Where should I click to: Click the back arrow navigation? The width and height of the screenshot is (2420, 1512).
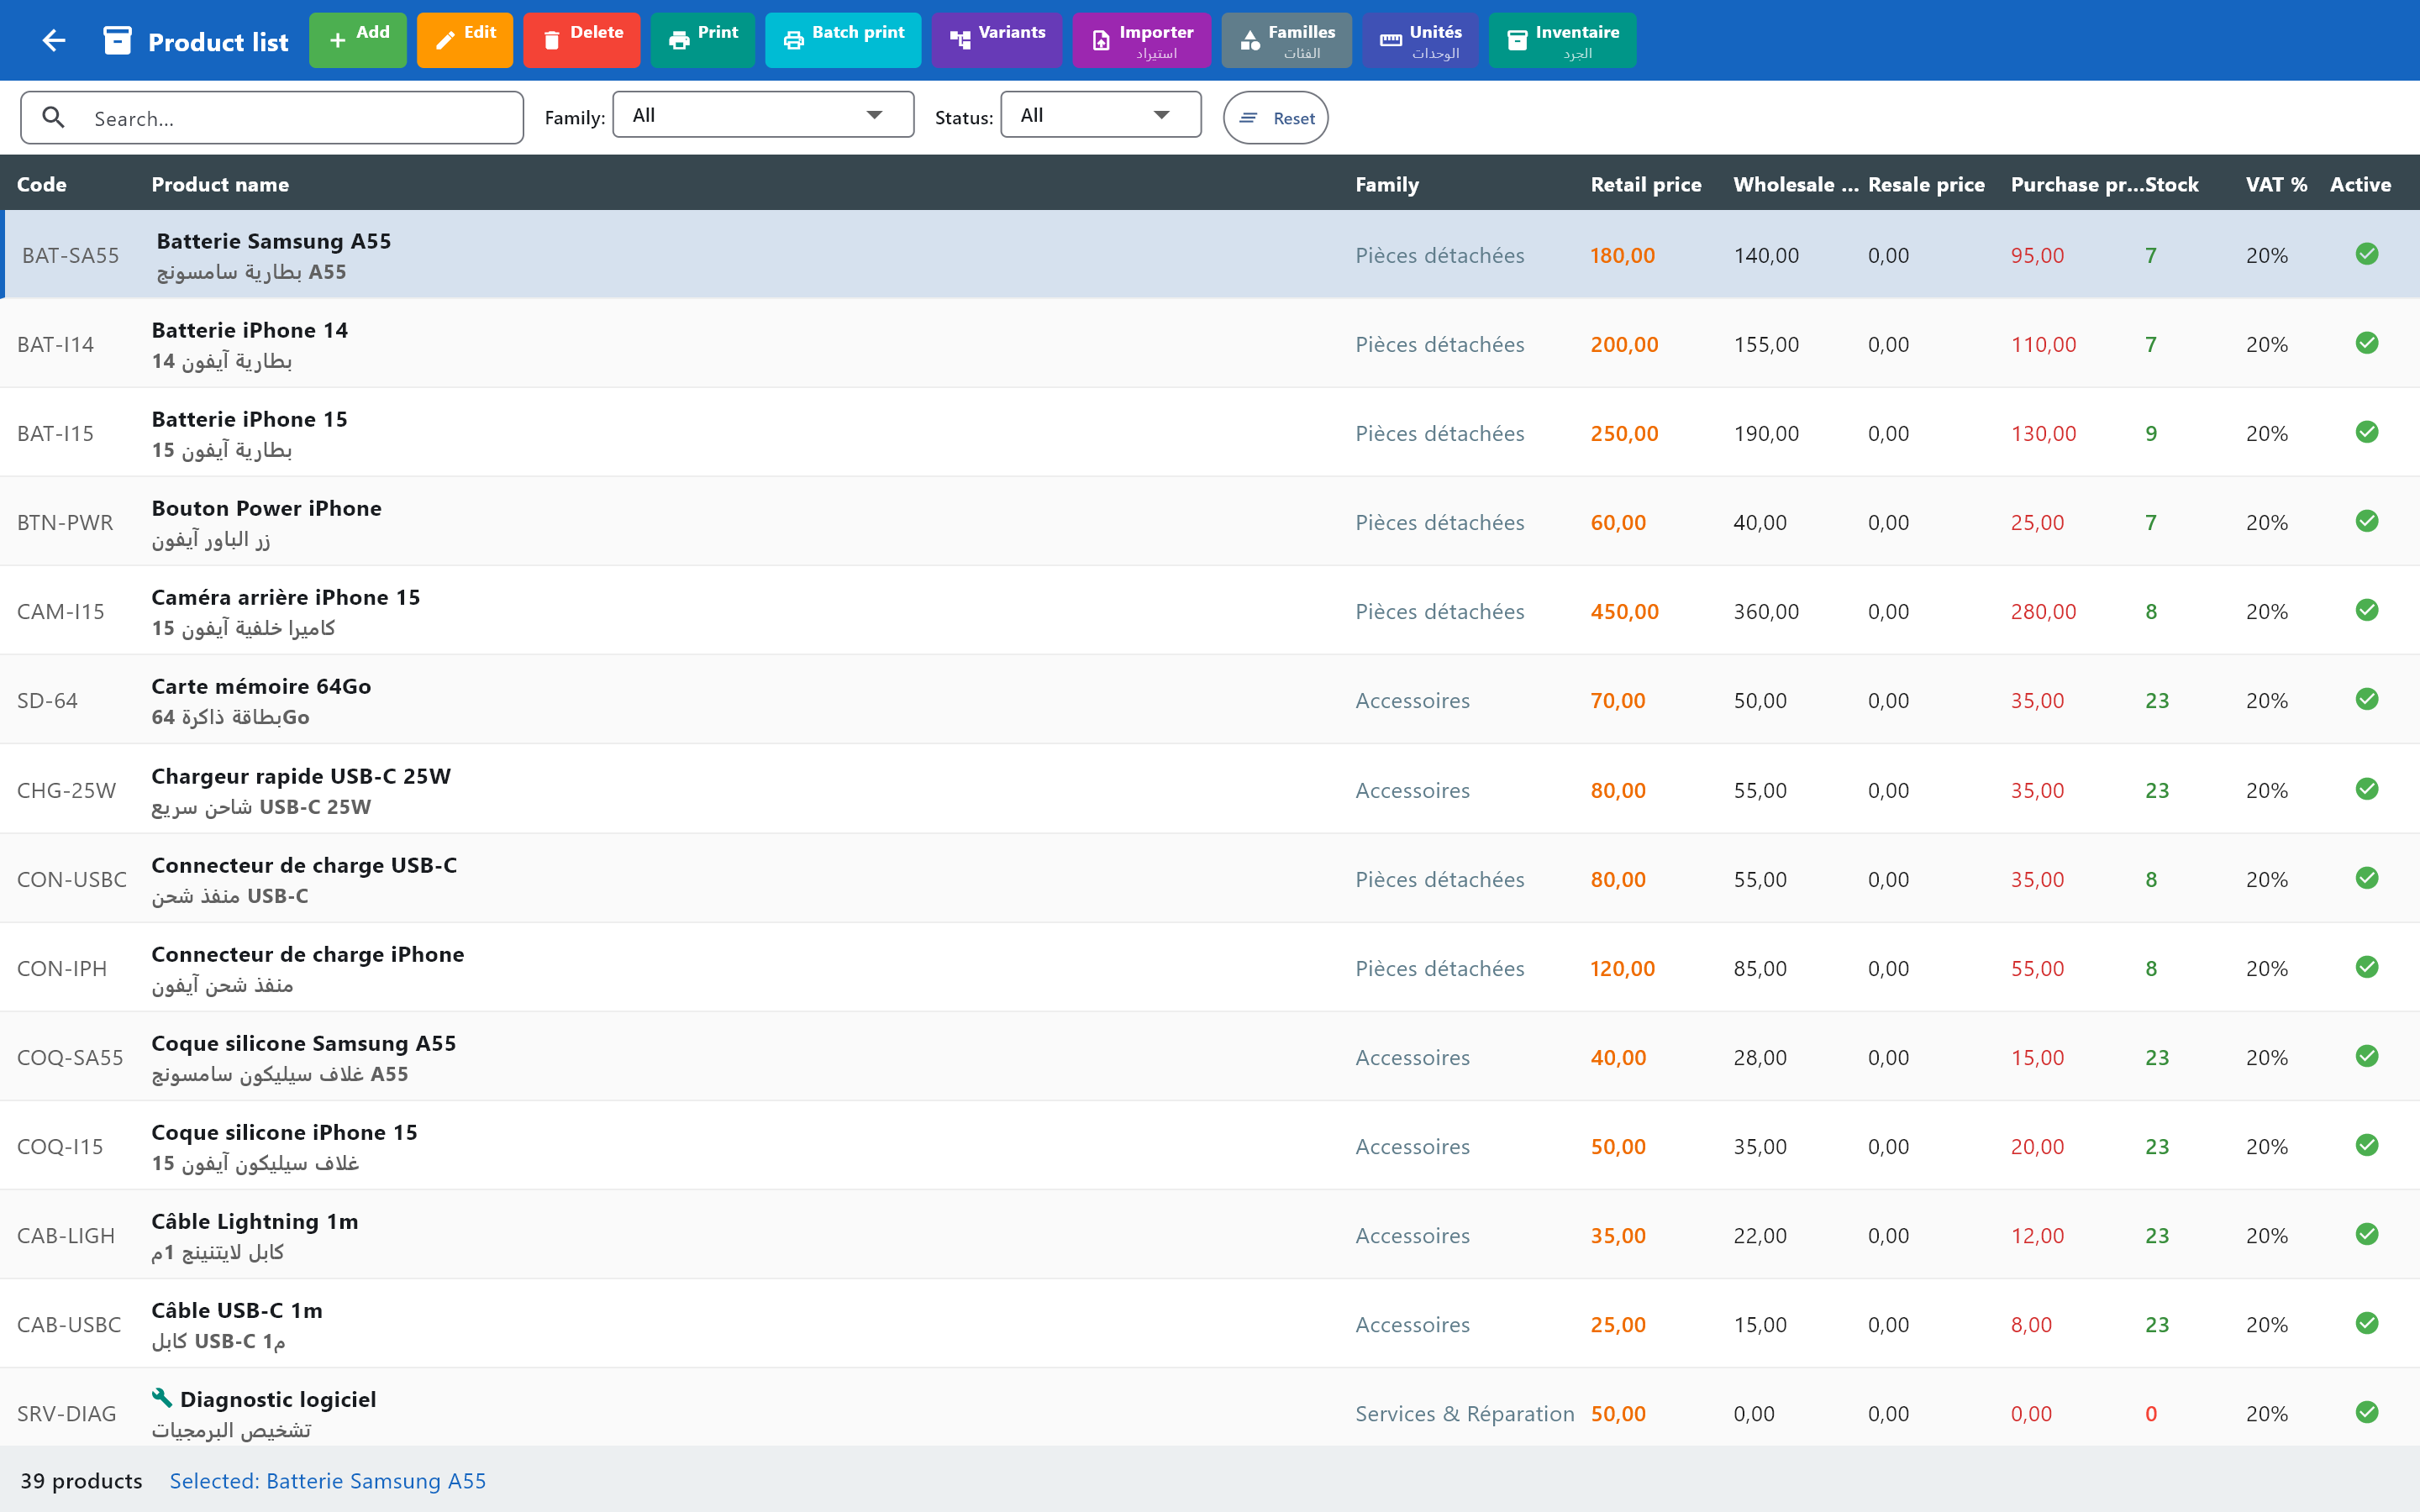coord(53,40)
